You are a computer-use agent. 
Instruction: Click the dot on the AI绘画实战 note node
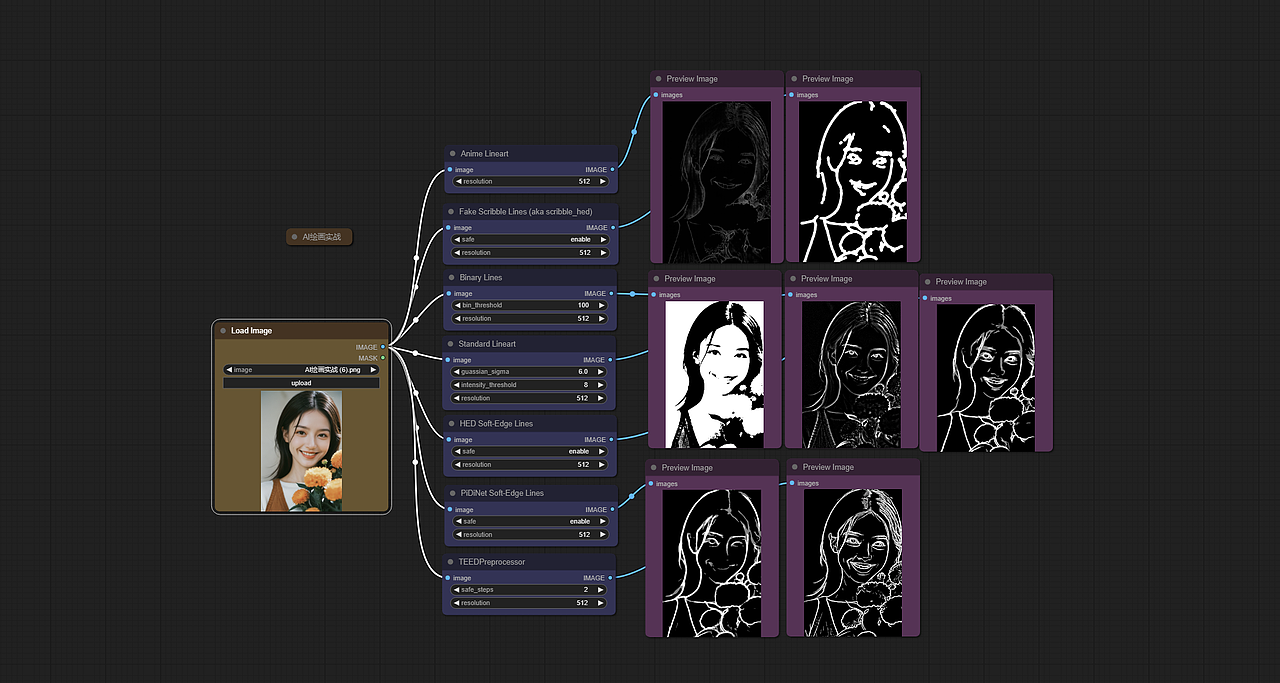(x=294, y=237)
